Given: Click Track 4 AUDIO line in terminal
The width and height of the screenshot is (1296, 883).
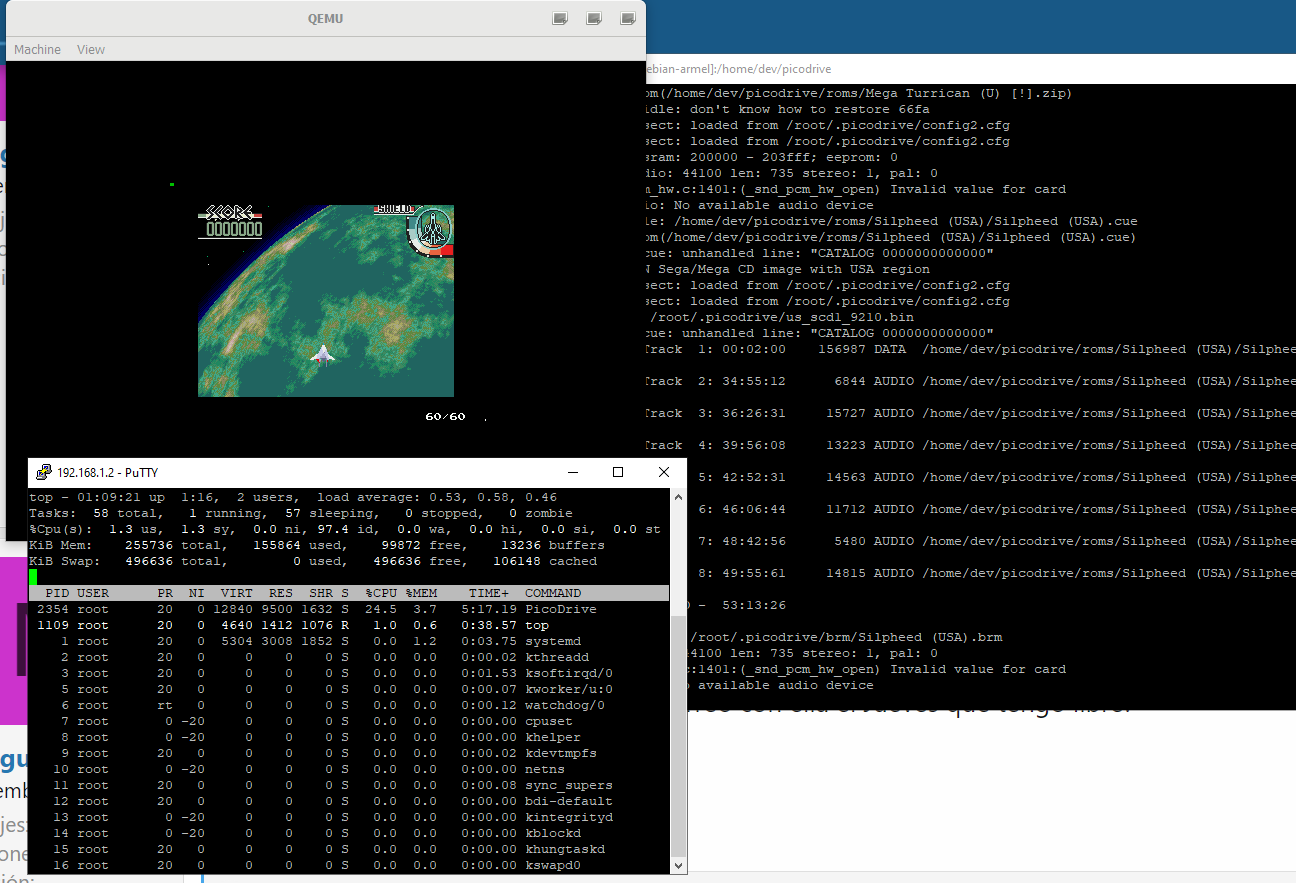Looking at the screenshot, I should click(971, 445).
